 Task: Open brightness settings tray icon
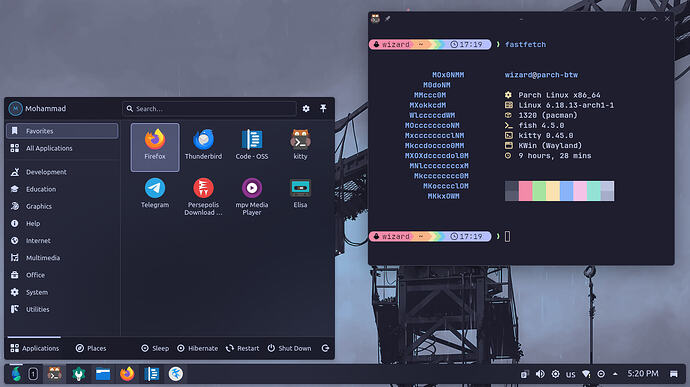click(x=555, y=374)
